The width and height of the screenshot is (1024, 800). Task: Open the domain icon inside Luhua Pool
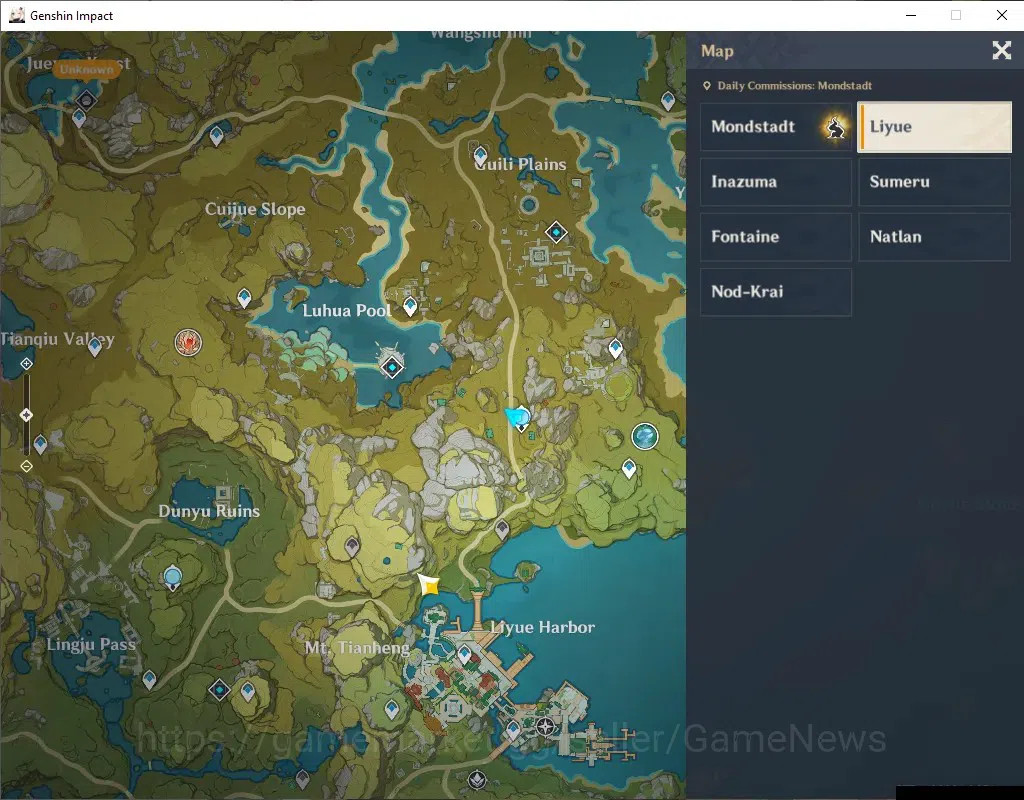392,368
